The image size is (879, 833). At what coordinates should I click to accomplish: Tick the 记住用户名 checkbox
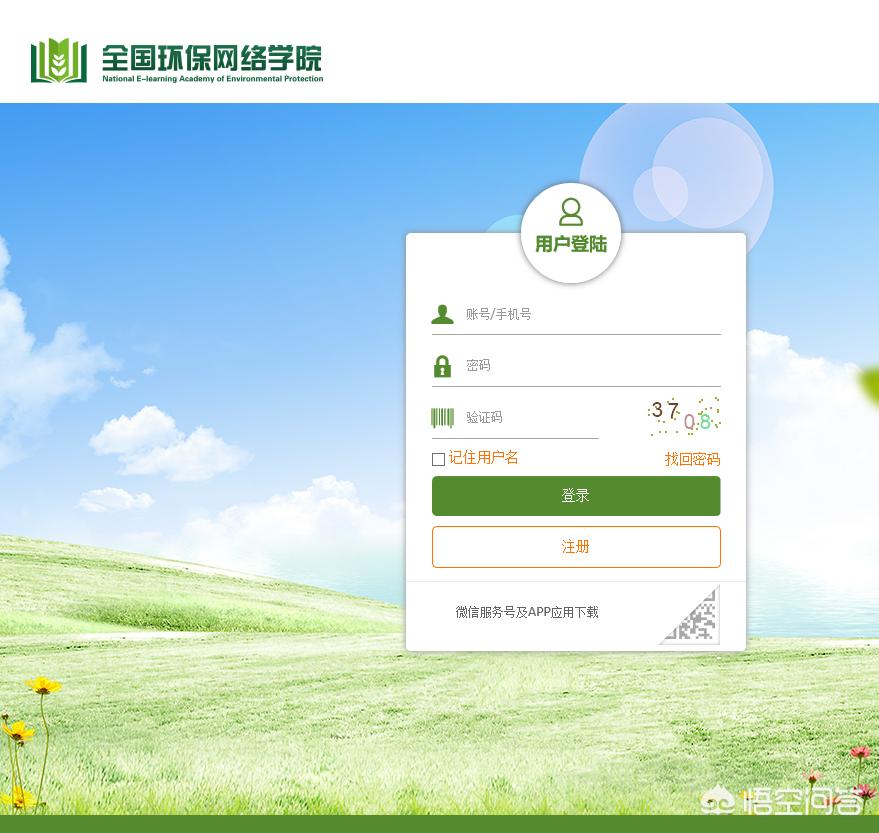(x=438, y=460)
